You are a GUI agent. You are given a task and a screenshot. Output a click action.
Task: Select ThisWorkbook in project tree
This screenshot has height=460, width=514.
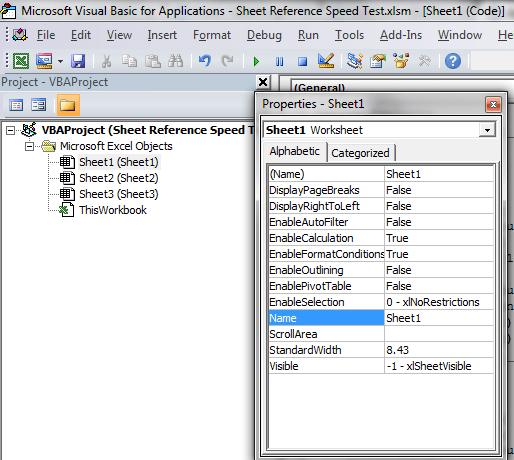tap(113, 210)
